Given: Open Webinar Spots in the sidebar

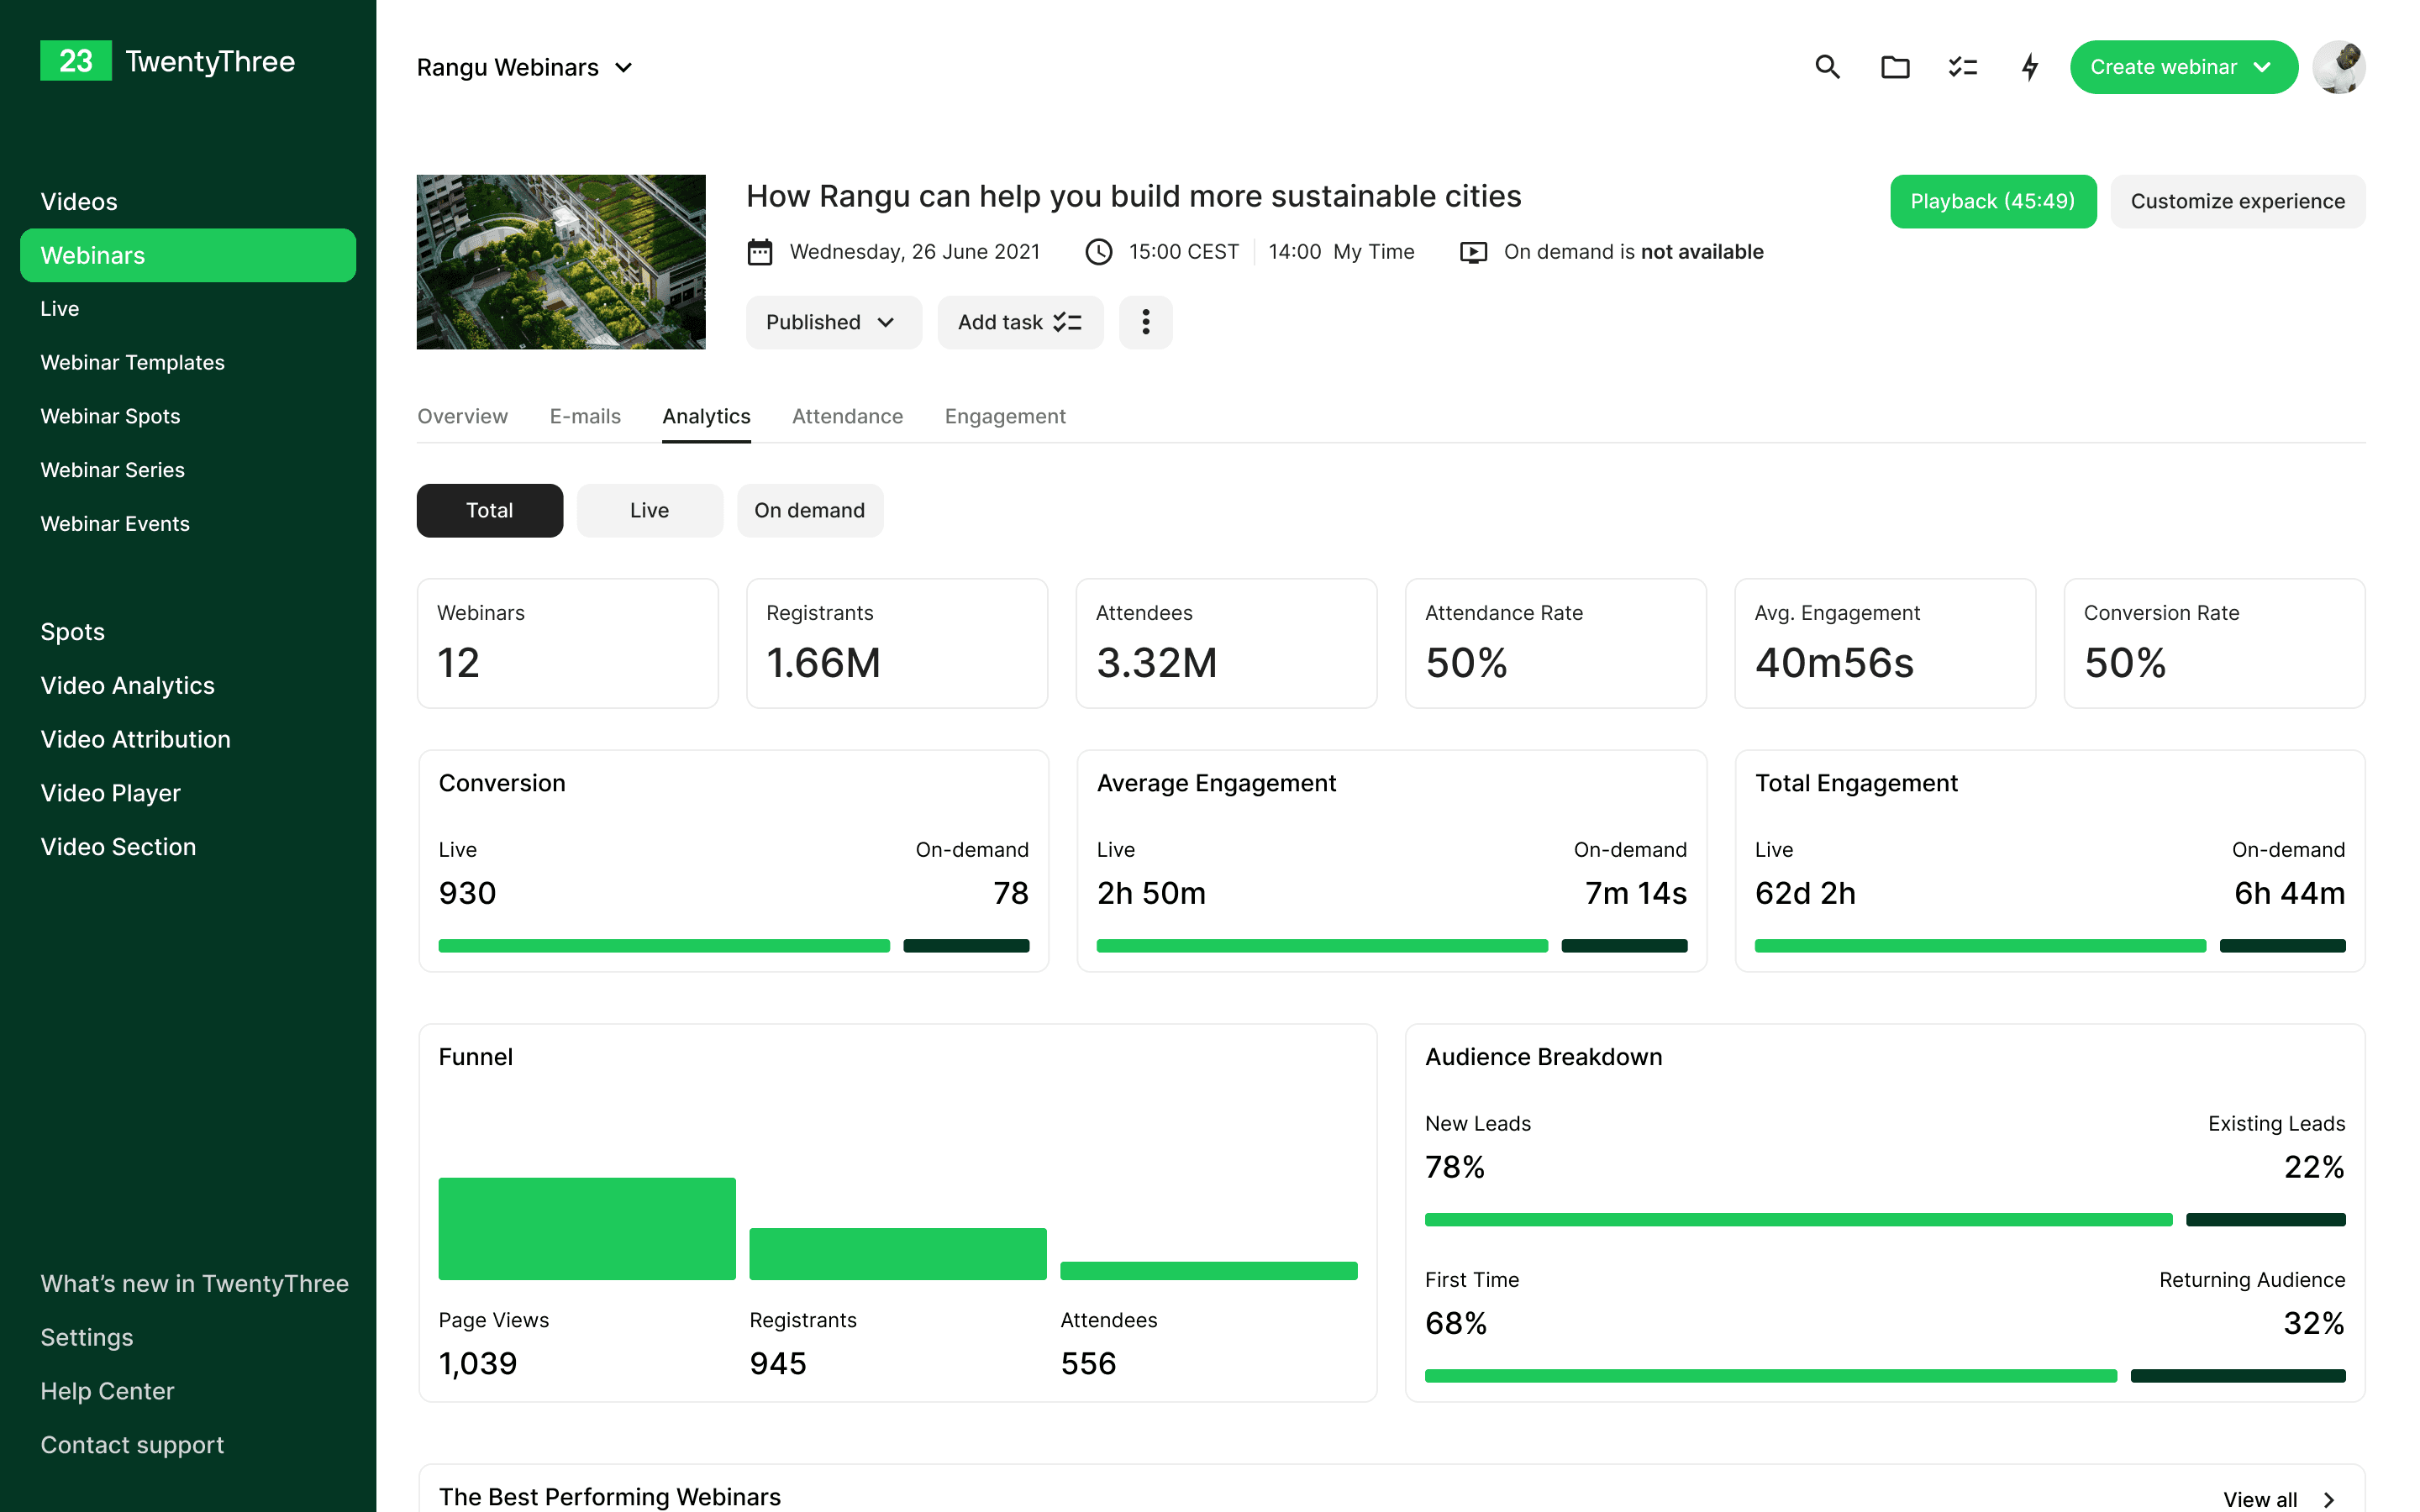Looking at the screenshot, I should click(x=110, y=416).
